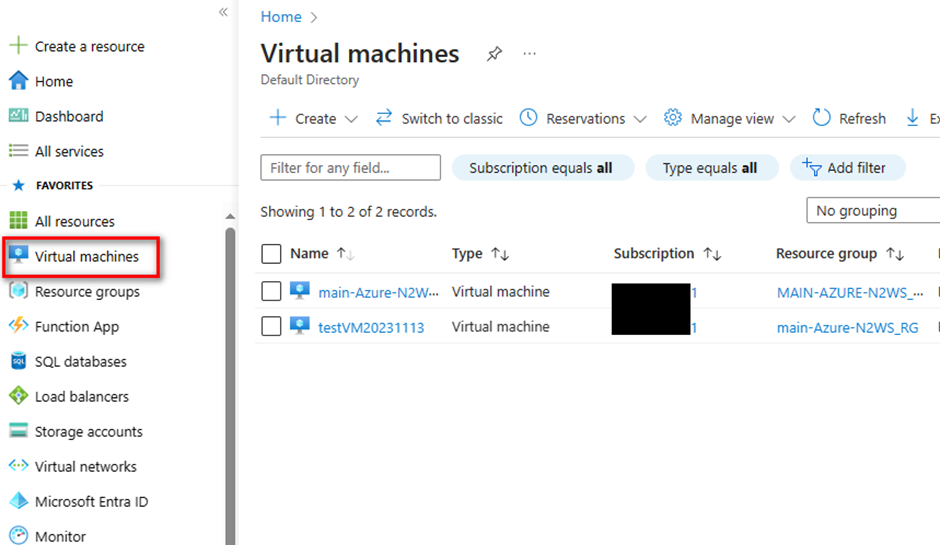Screen dimensions: 940x545
Task: Click the Switch to classic arrows icon
Action: (x=384, y=118)
